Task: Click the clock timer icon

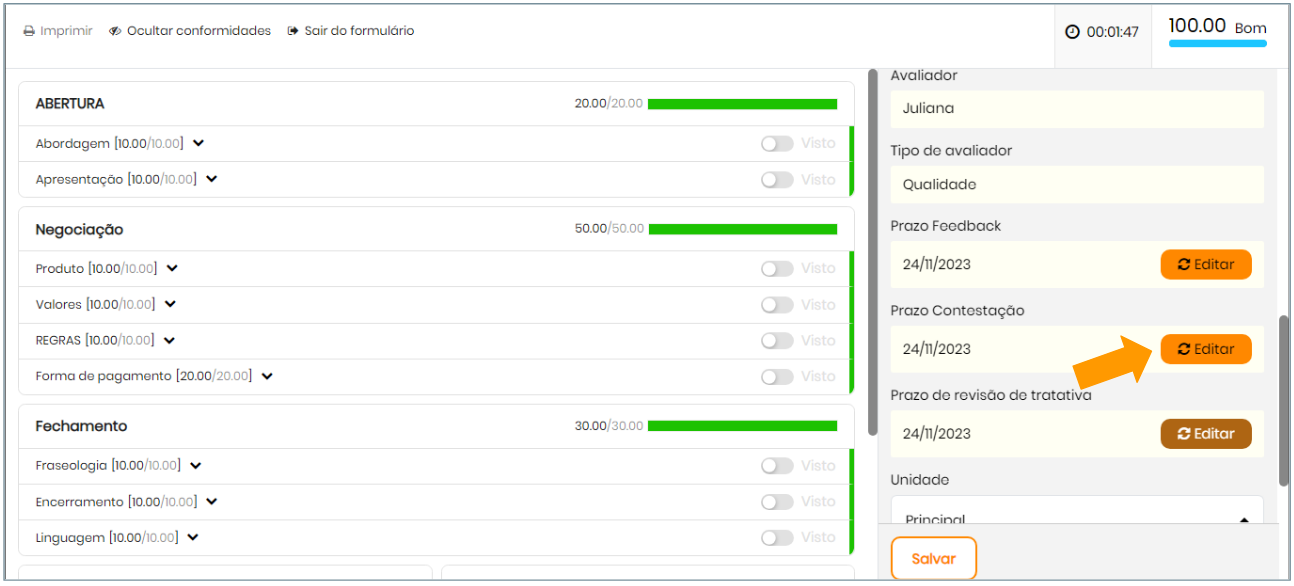Action: 1073,32
